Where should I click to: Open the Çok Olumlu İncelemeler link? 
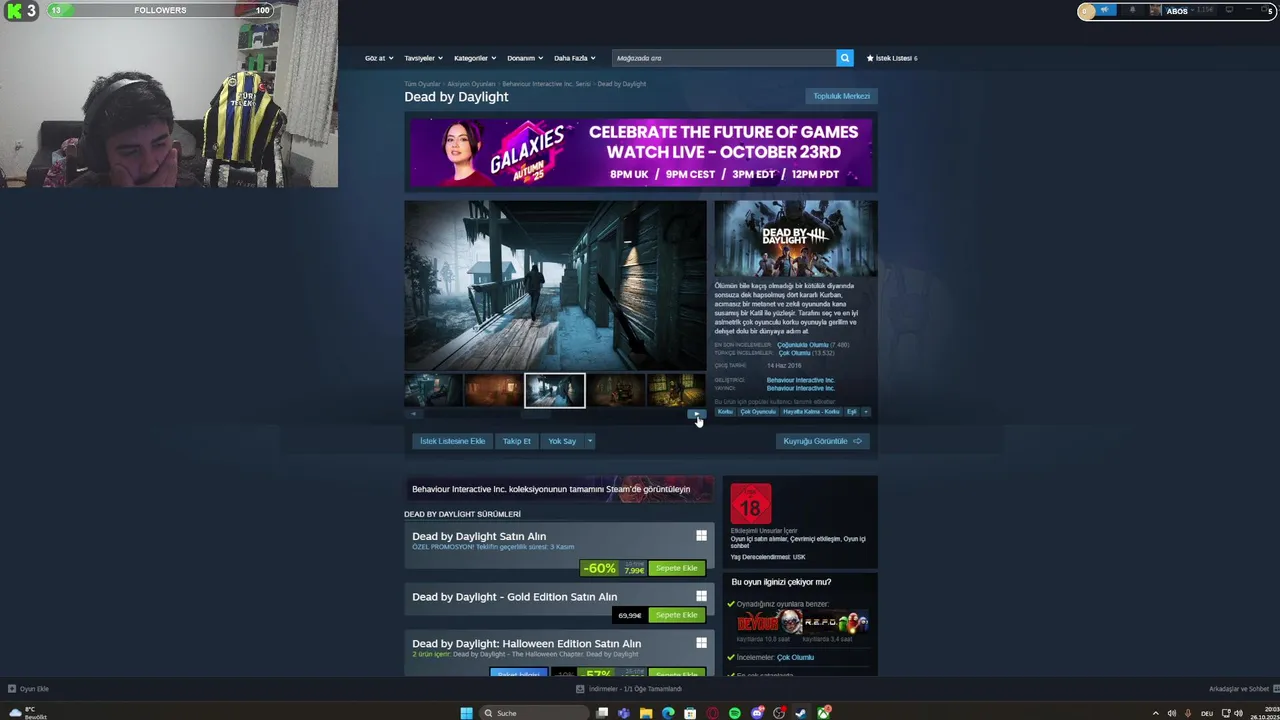[x=795, y=657]
